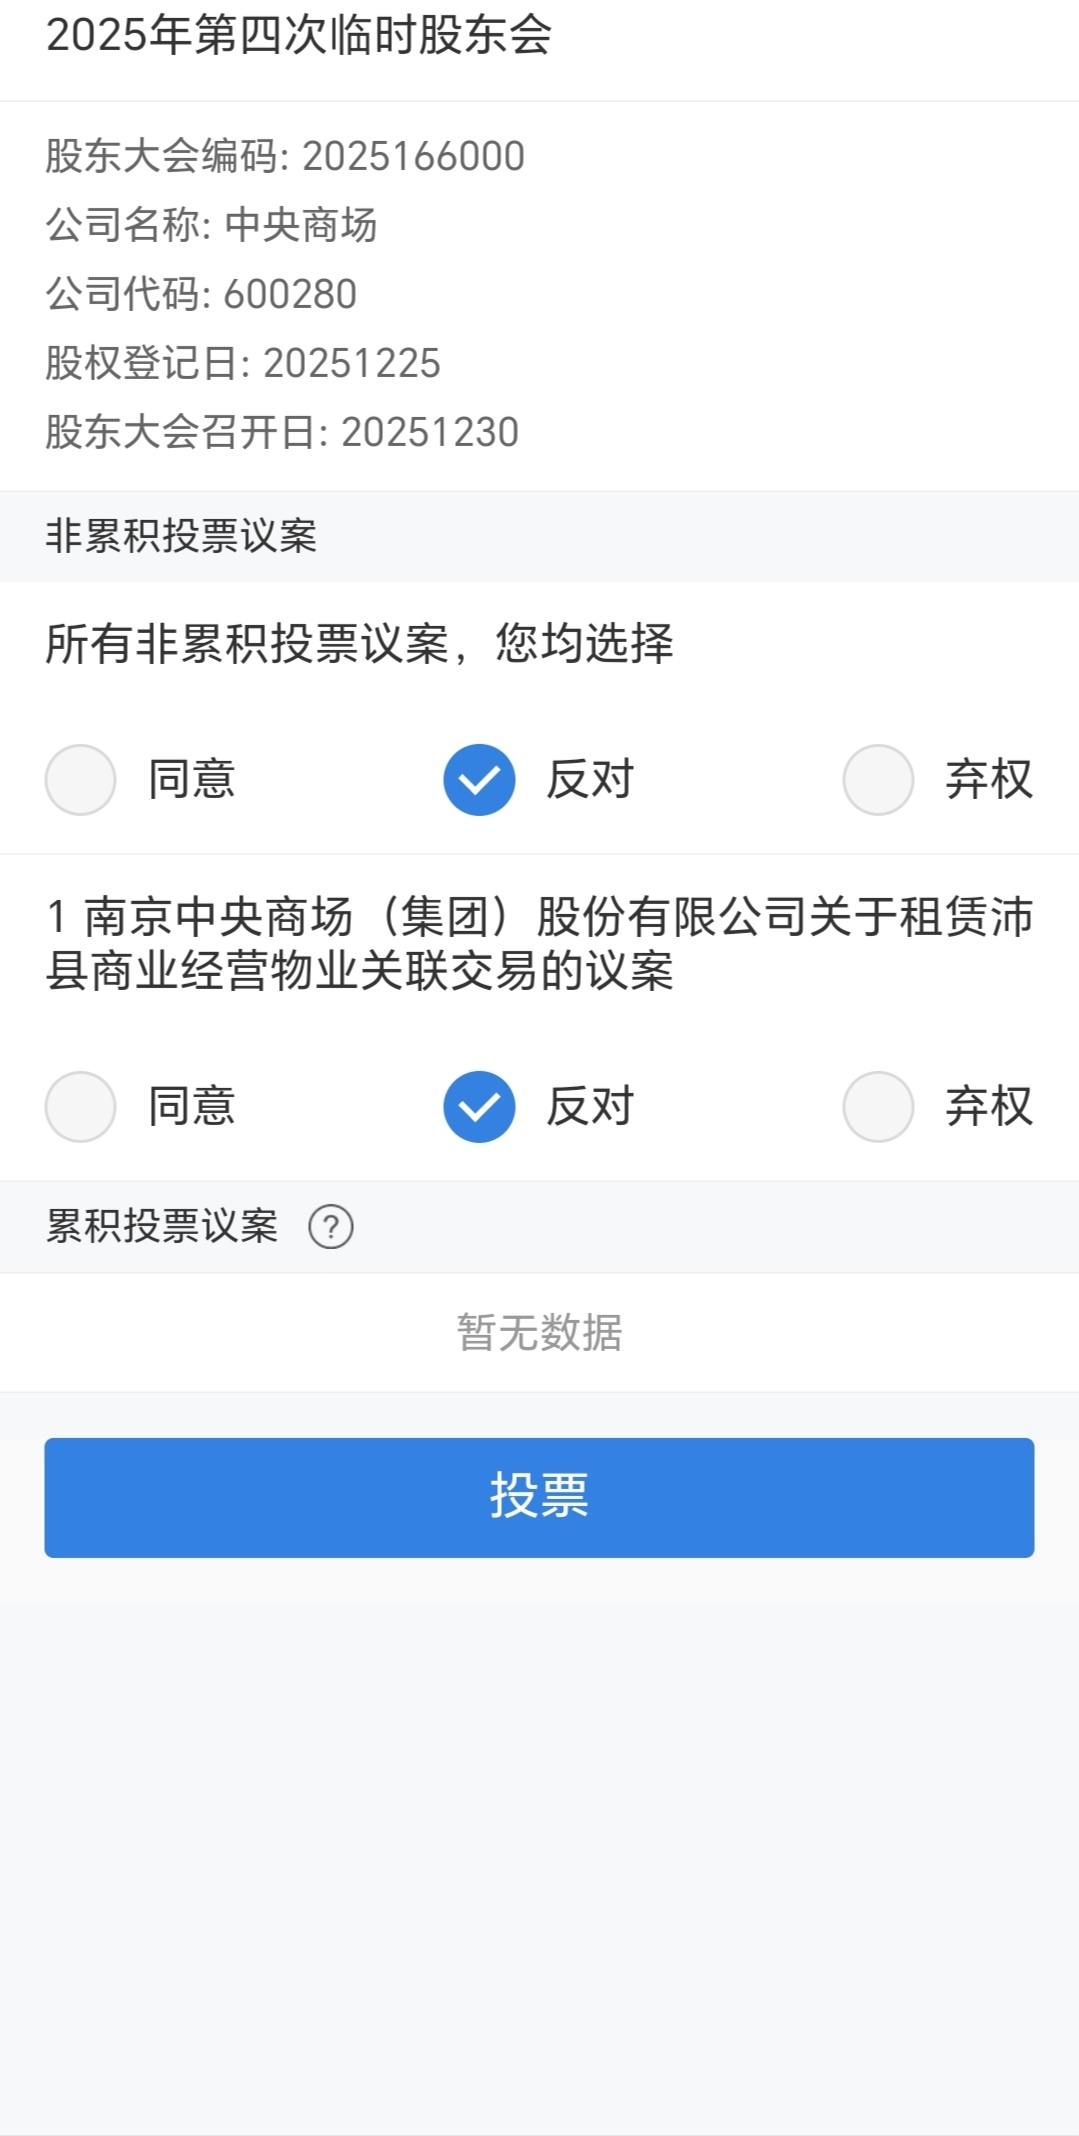This screenshot has width=1079, height=2136.
Task: Tap the 累积投票议案 section header text
Action: [x=162, y=1227]
